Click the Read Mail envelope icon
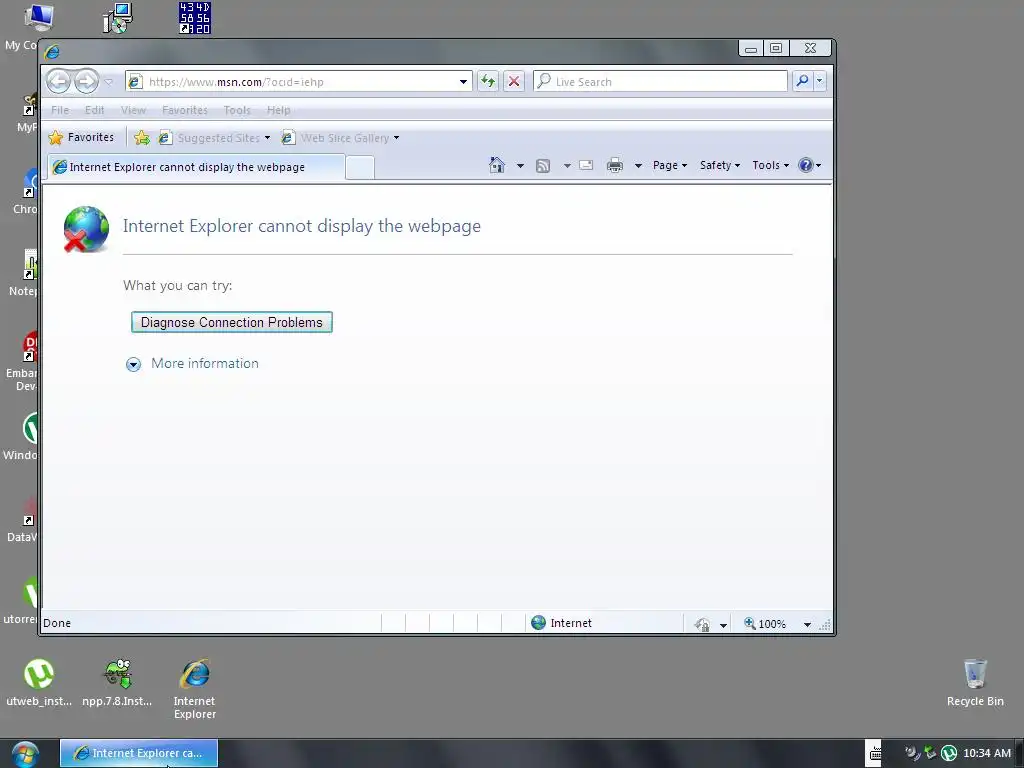1024x768 pixels. click(586, 165)
